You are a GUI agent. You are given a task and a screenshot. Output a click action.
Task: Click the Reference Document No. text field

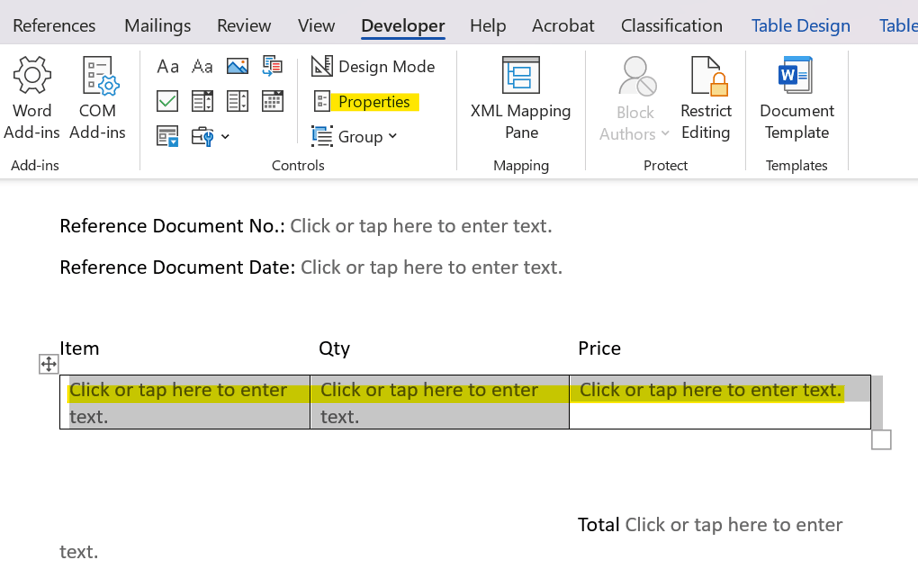(x=420, y=226)
